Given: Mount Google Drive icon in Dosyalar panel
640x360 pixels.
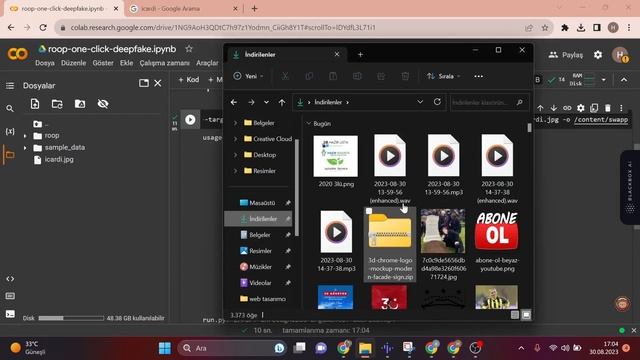Looking at the screenshot, I should 80,104.
